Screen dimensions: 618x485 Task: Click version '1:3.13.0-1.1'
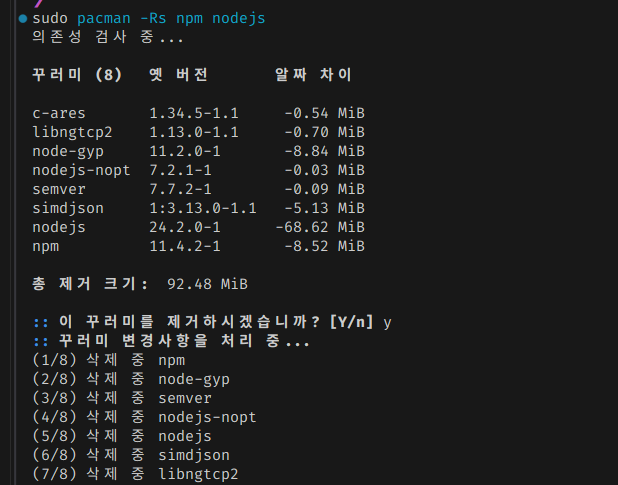point(203,208)
